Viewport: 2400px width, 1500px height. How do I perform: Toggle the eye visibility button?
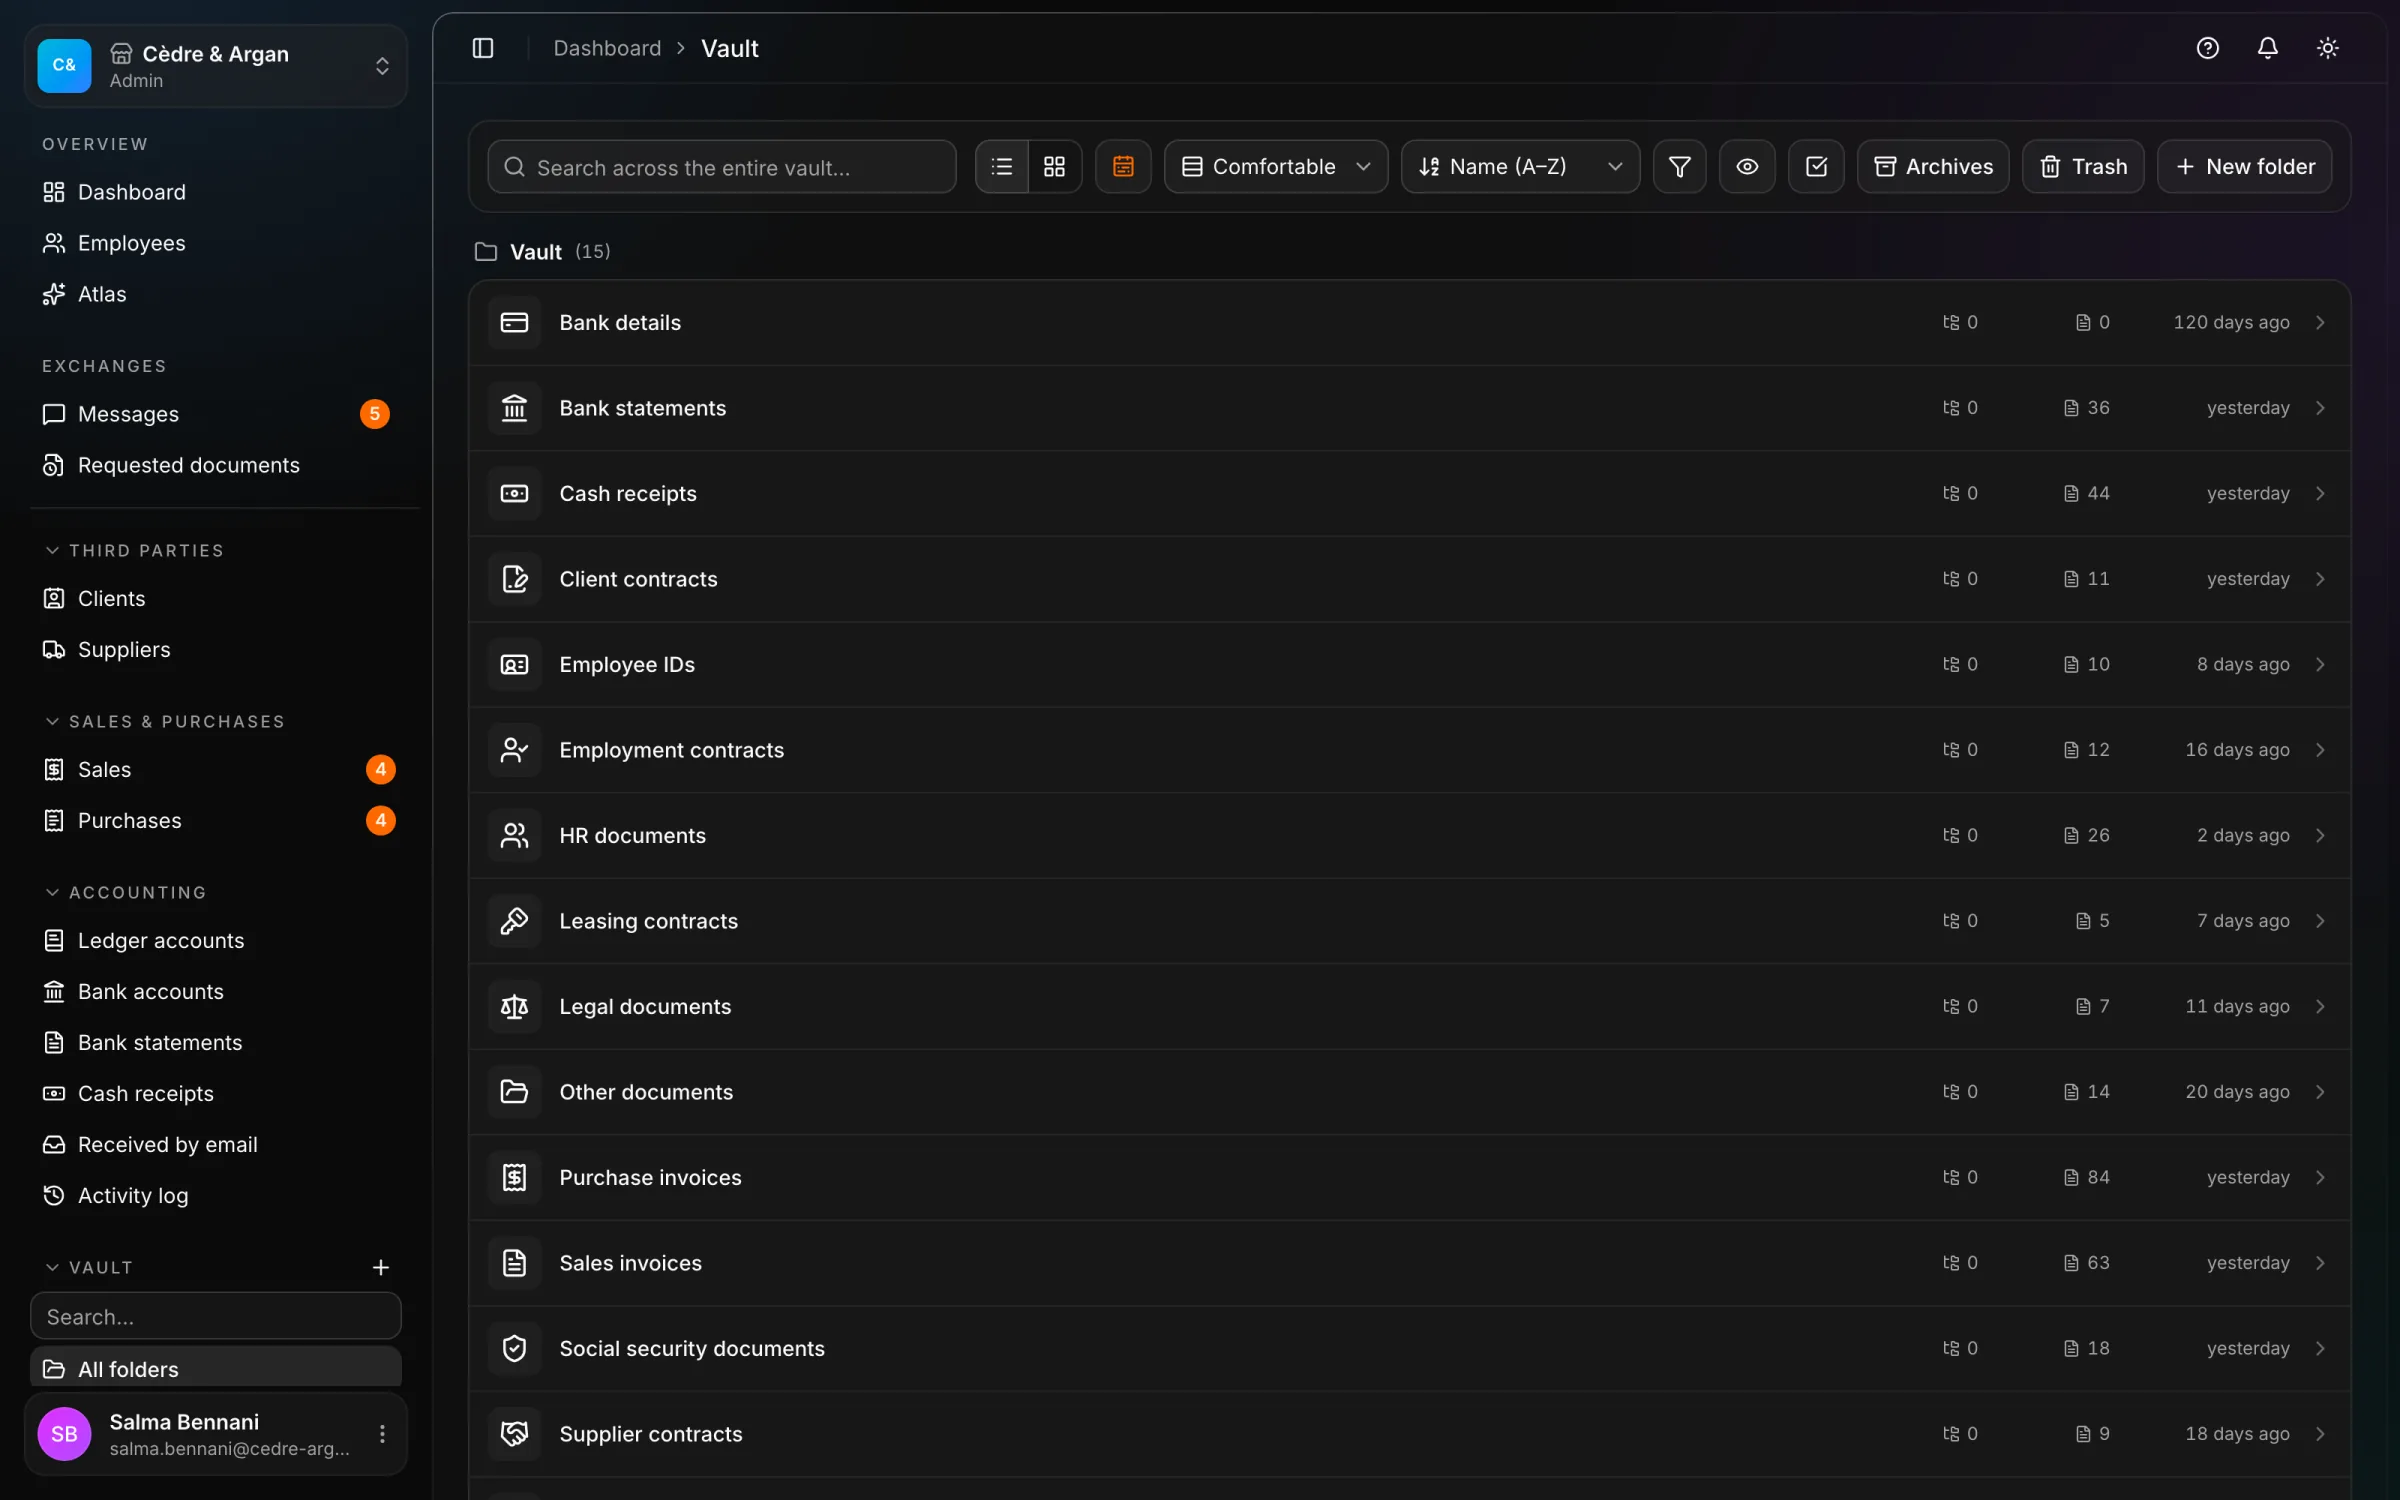[1747, 166]
